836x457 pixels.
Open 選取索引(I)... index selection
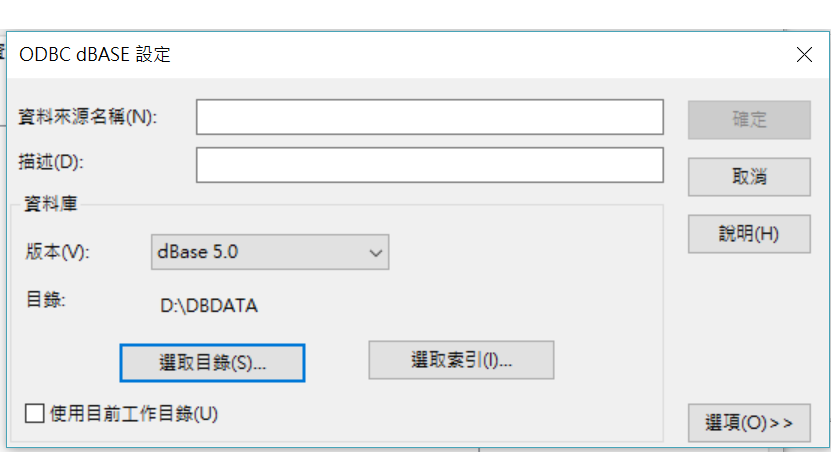click(461, 360)
